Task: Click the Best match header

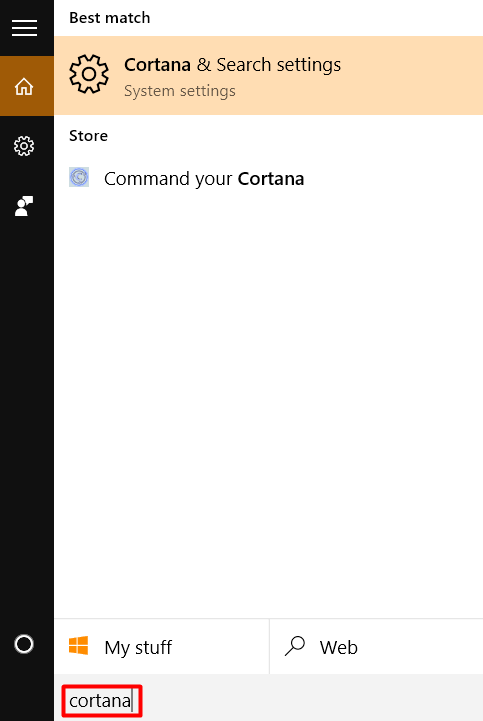Action: coord(109,17)
